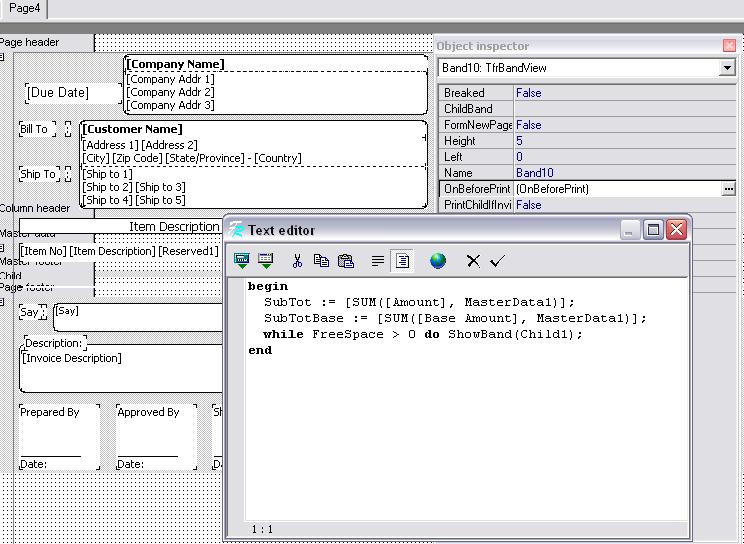Click the insert data field icon

[265, 261]
